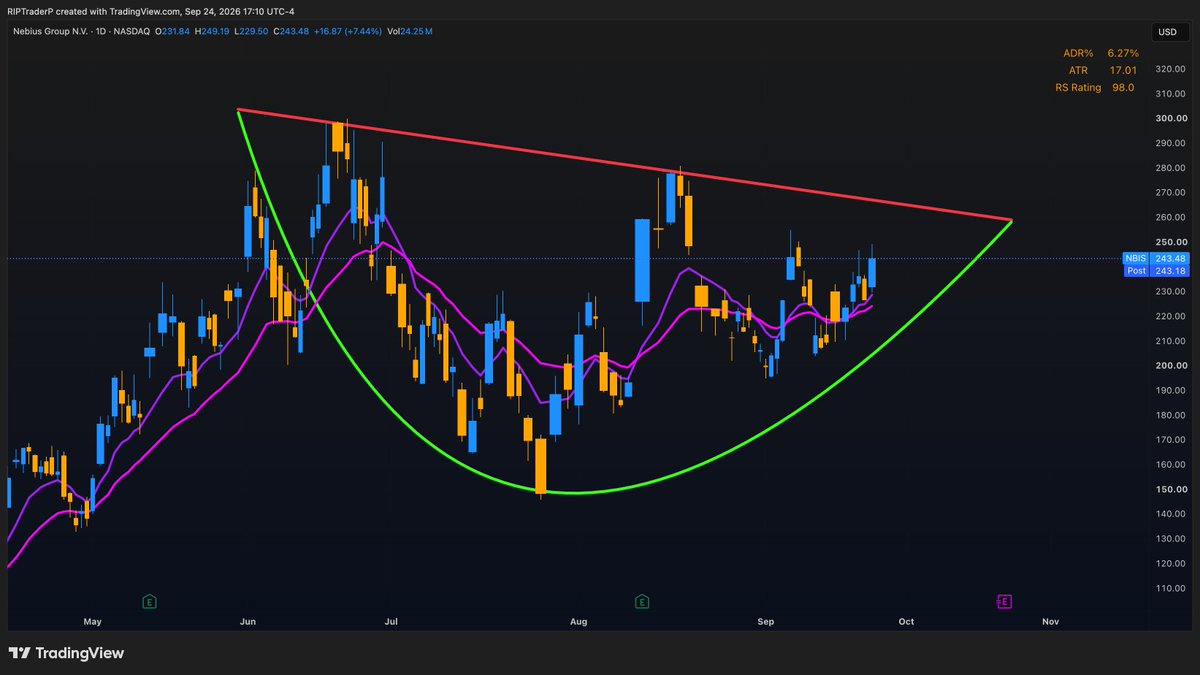The image size is (1200, 675).
Task: Click the Sep label on the time axis
Action: coord(766,622)
